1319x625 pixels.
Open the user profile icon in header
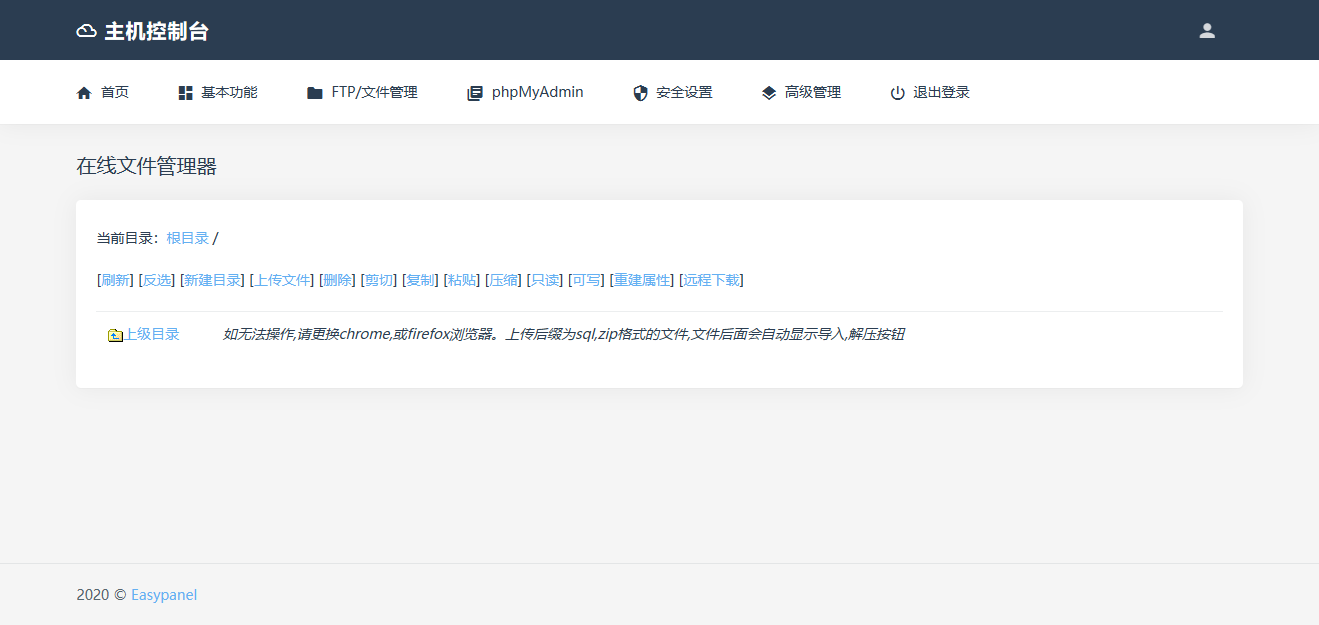(1207, 31)
